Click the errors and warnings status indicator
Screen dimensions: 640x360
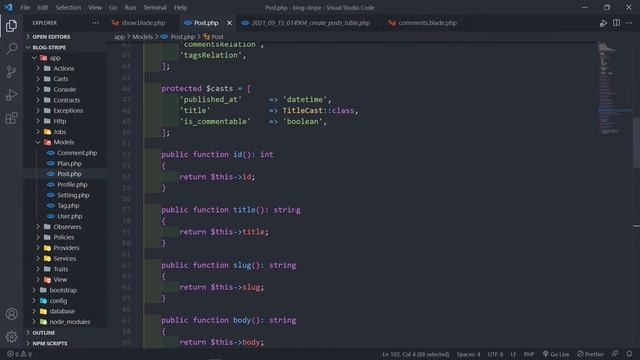(19, 354)
